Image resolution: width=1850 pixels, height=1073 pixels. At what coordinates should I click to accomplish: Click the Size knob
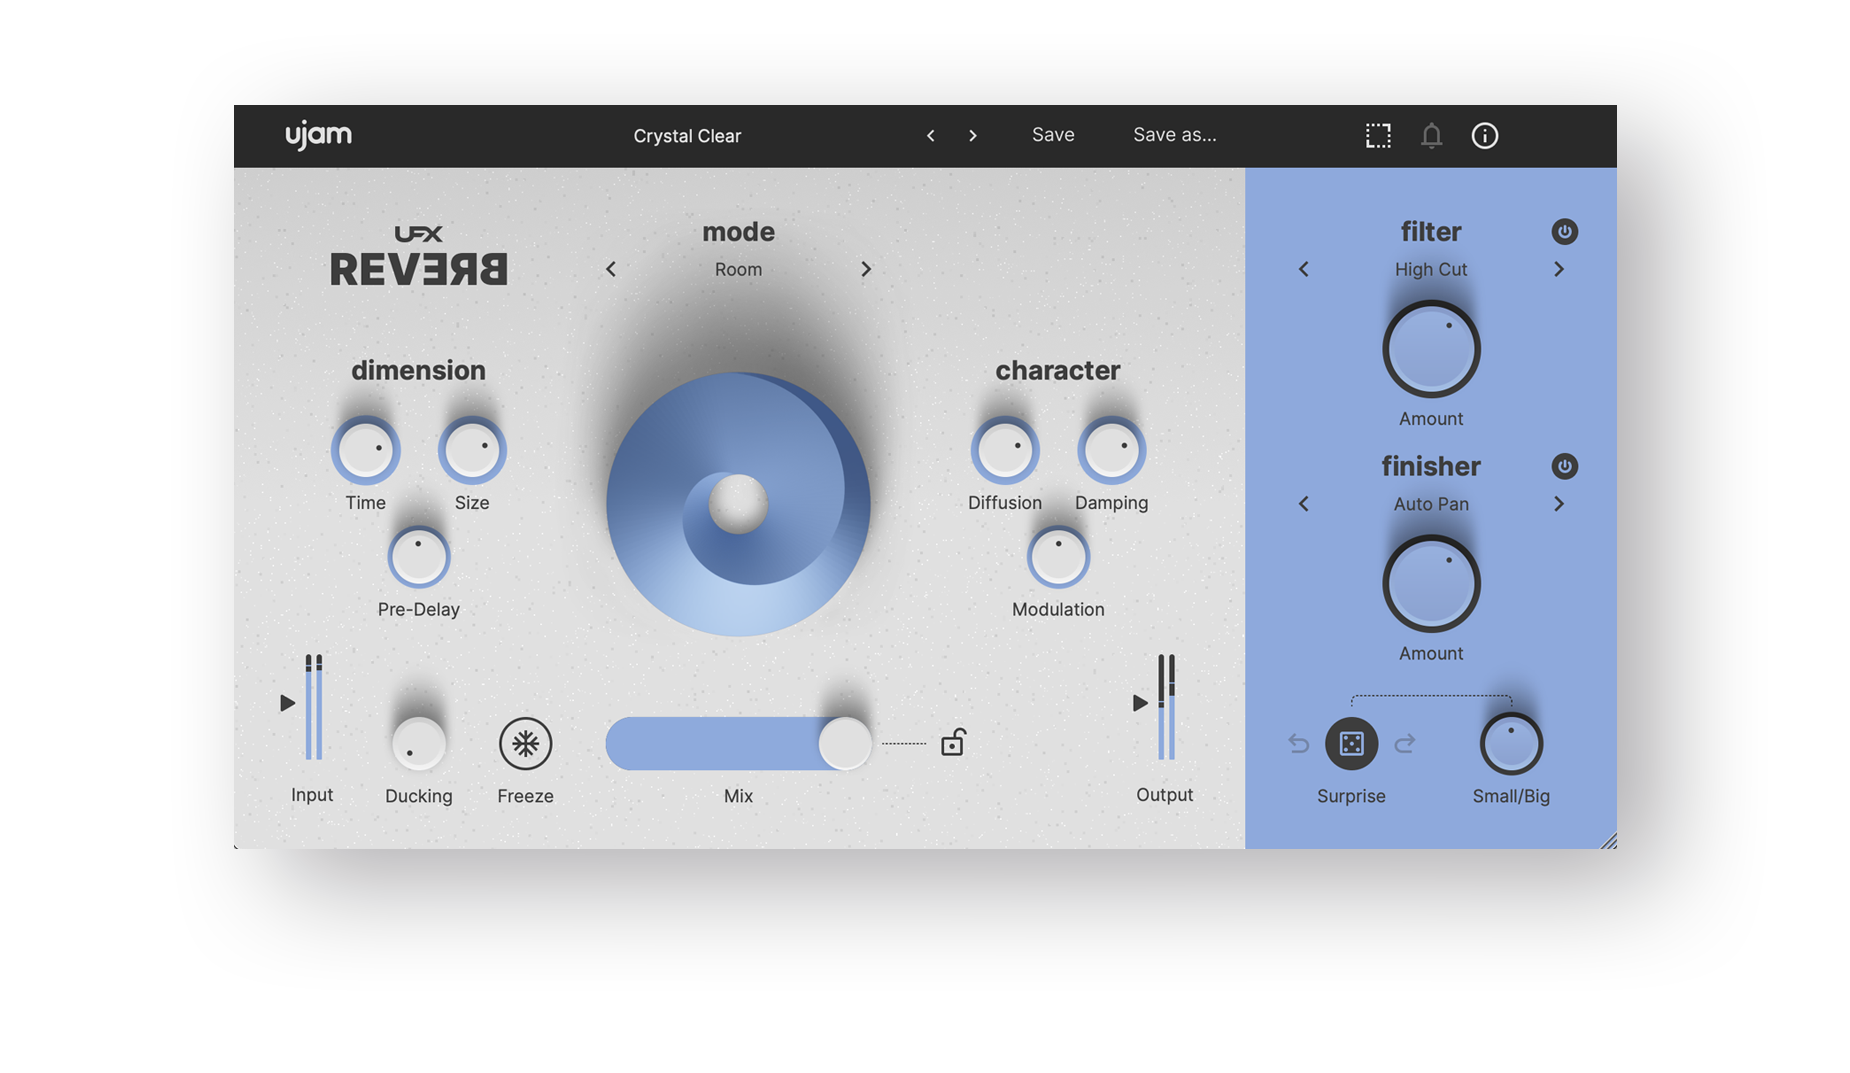472,450
